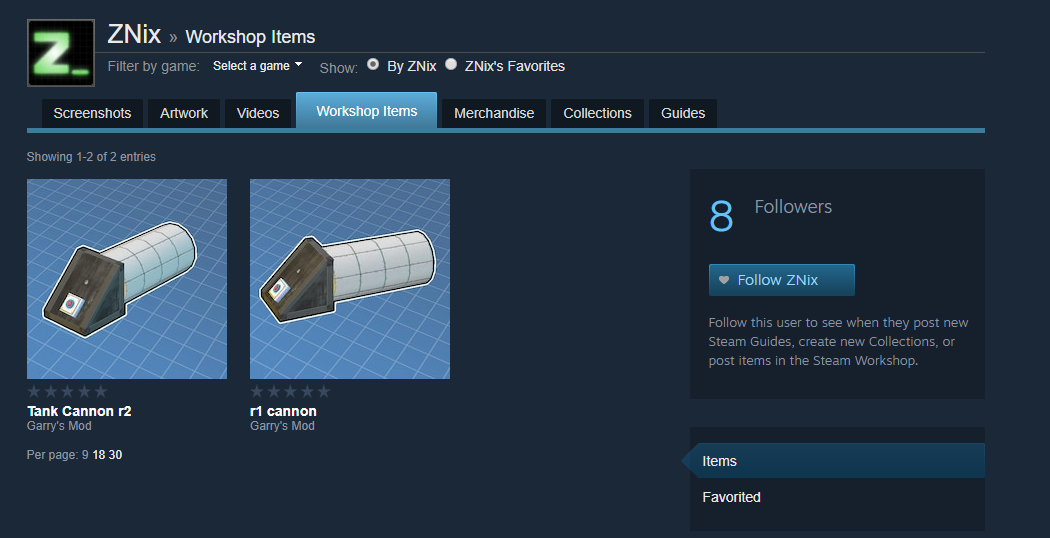Open the Select a game dropdown
Screen dimensions: 1050x538
pos(257,66)
